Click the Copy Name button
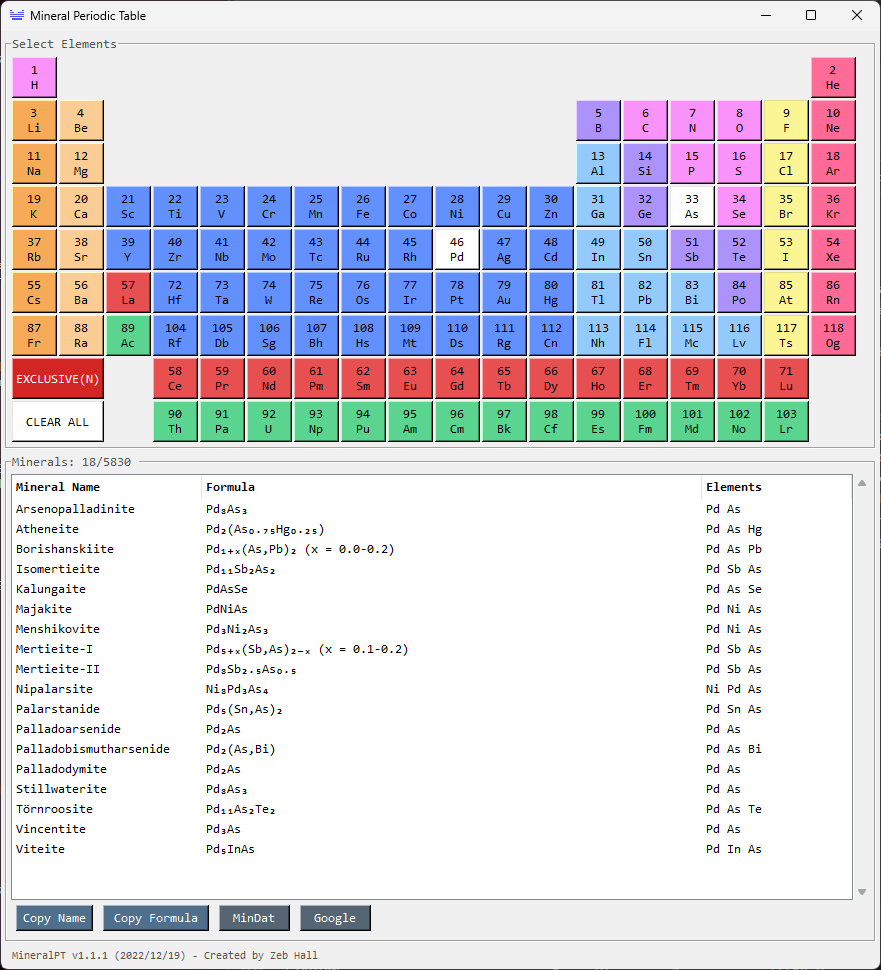Image resolution: width=881 pixels, height=970 pixels. click(x=54, y=917)
